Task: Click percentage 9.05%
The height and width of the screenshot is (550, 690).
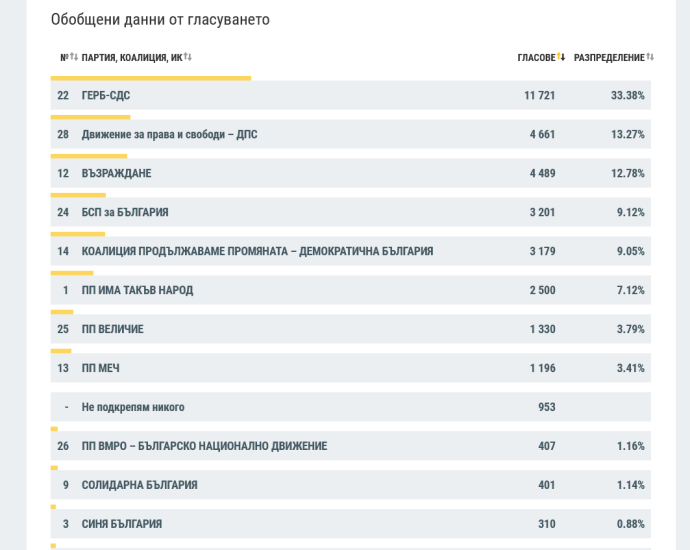Action: pos(631,251)
